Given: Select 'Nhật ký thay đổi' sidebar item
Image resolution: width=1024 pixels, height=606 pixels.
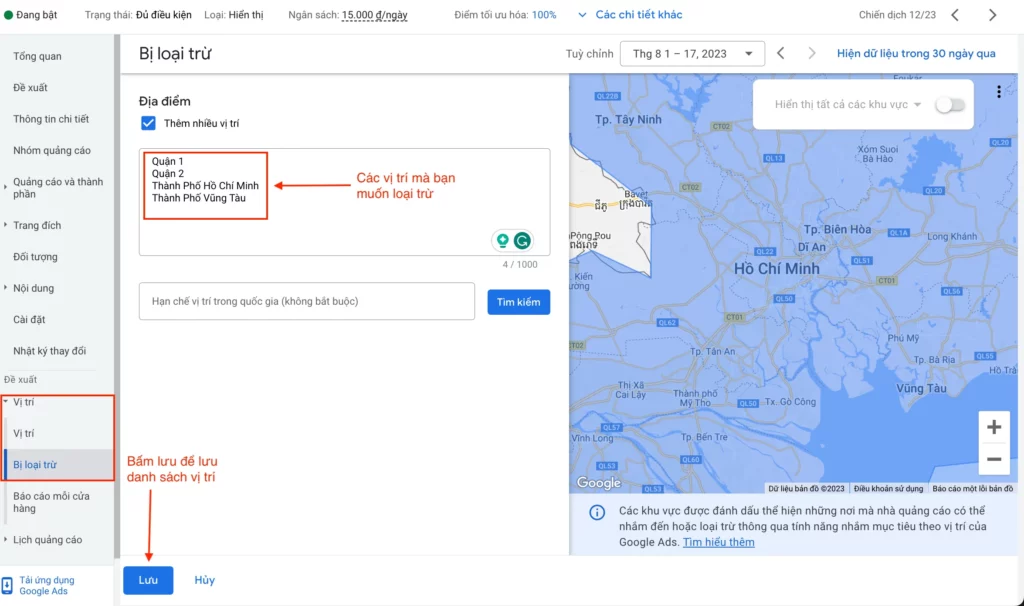Looking at the screenshot, I should pos(50,351).
